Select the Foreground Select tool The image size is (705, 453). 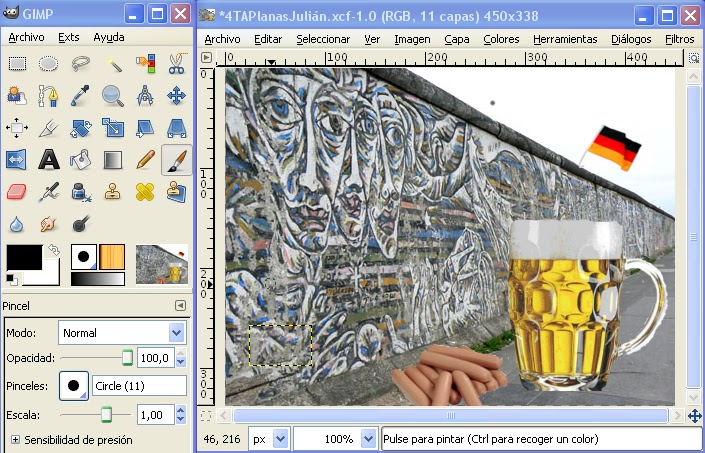[17, 96]
